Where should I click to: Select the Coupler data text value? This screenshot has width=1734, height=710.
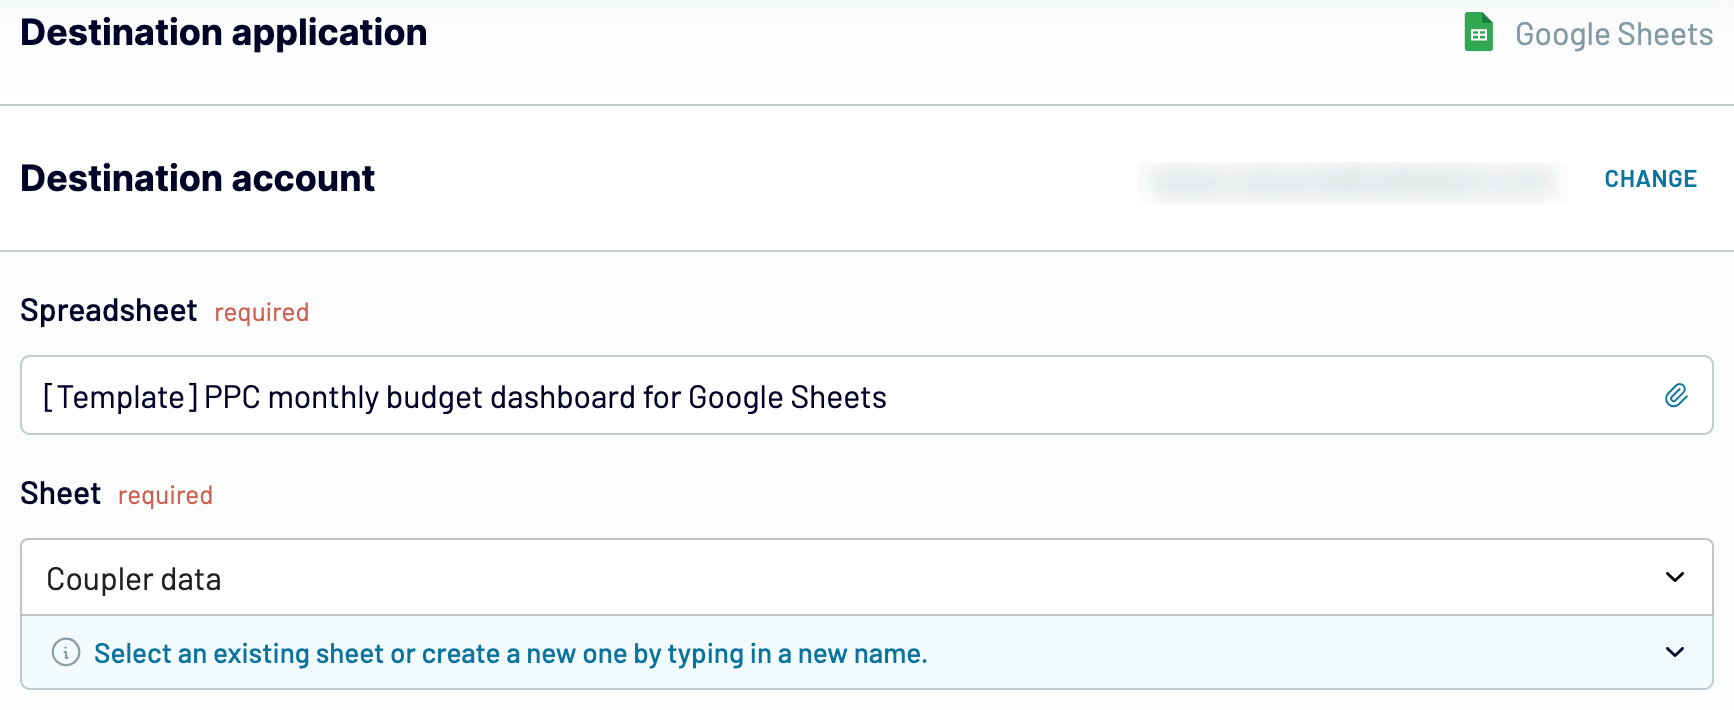tap(134, 579)
